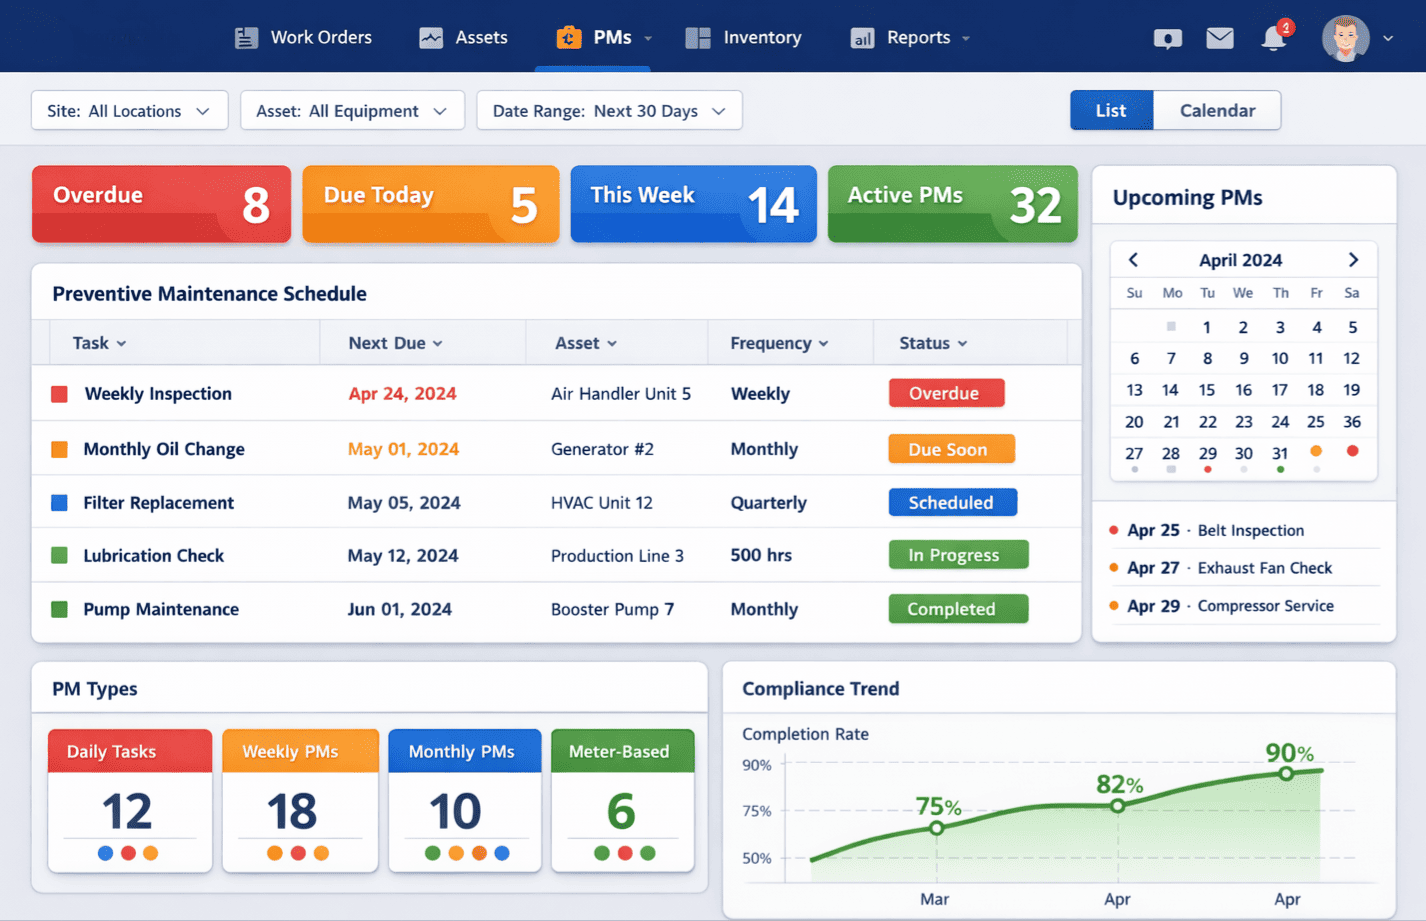Open the chat messages icon

point(1167,39)
